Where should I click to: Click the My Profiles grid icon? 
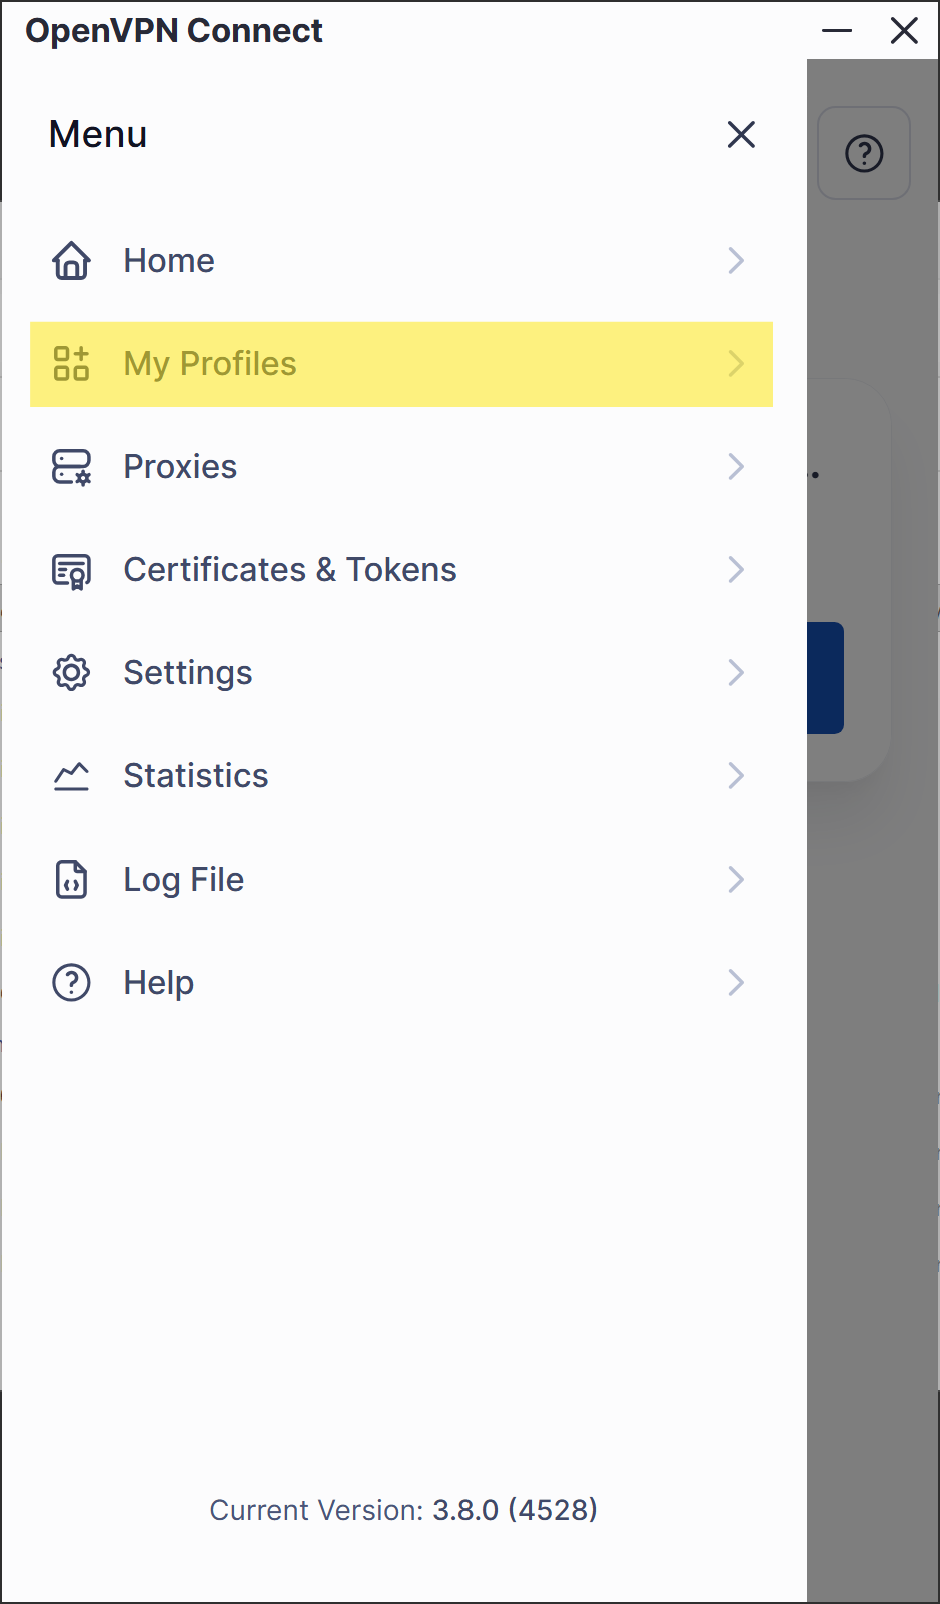(71, 364)
